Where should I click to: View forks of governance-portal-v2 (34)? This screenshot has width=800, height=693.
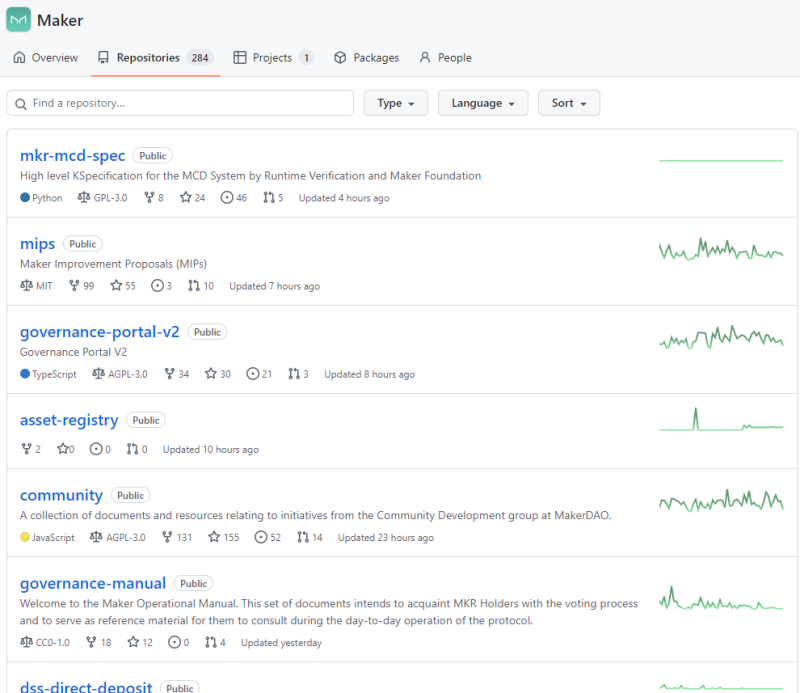pos(177,374)
